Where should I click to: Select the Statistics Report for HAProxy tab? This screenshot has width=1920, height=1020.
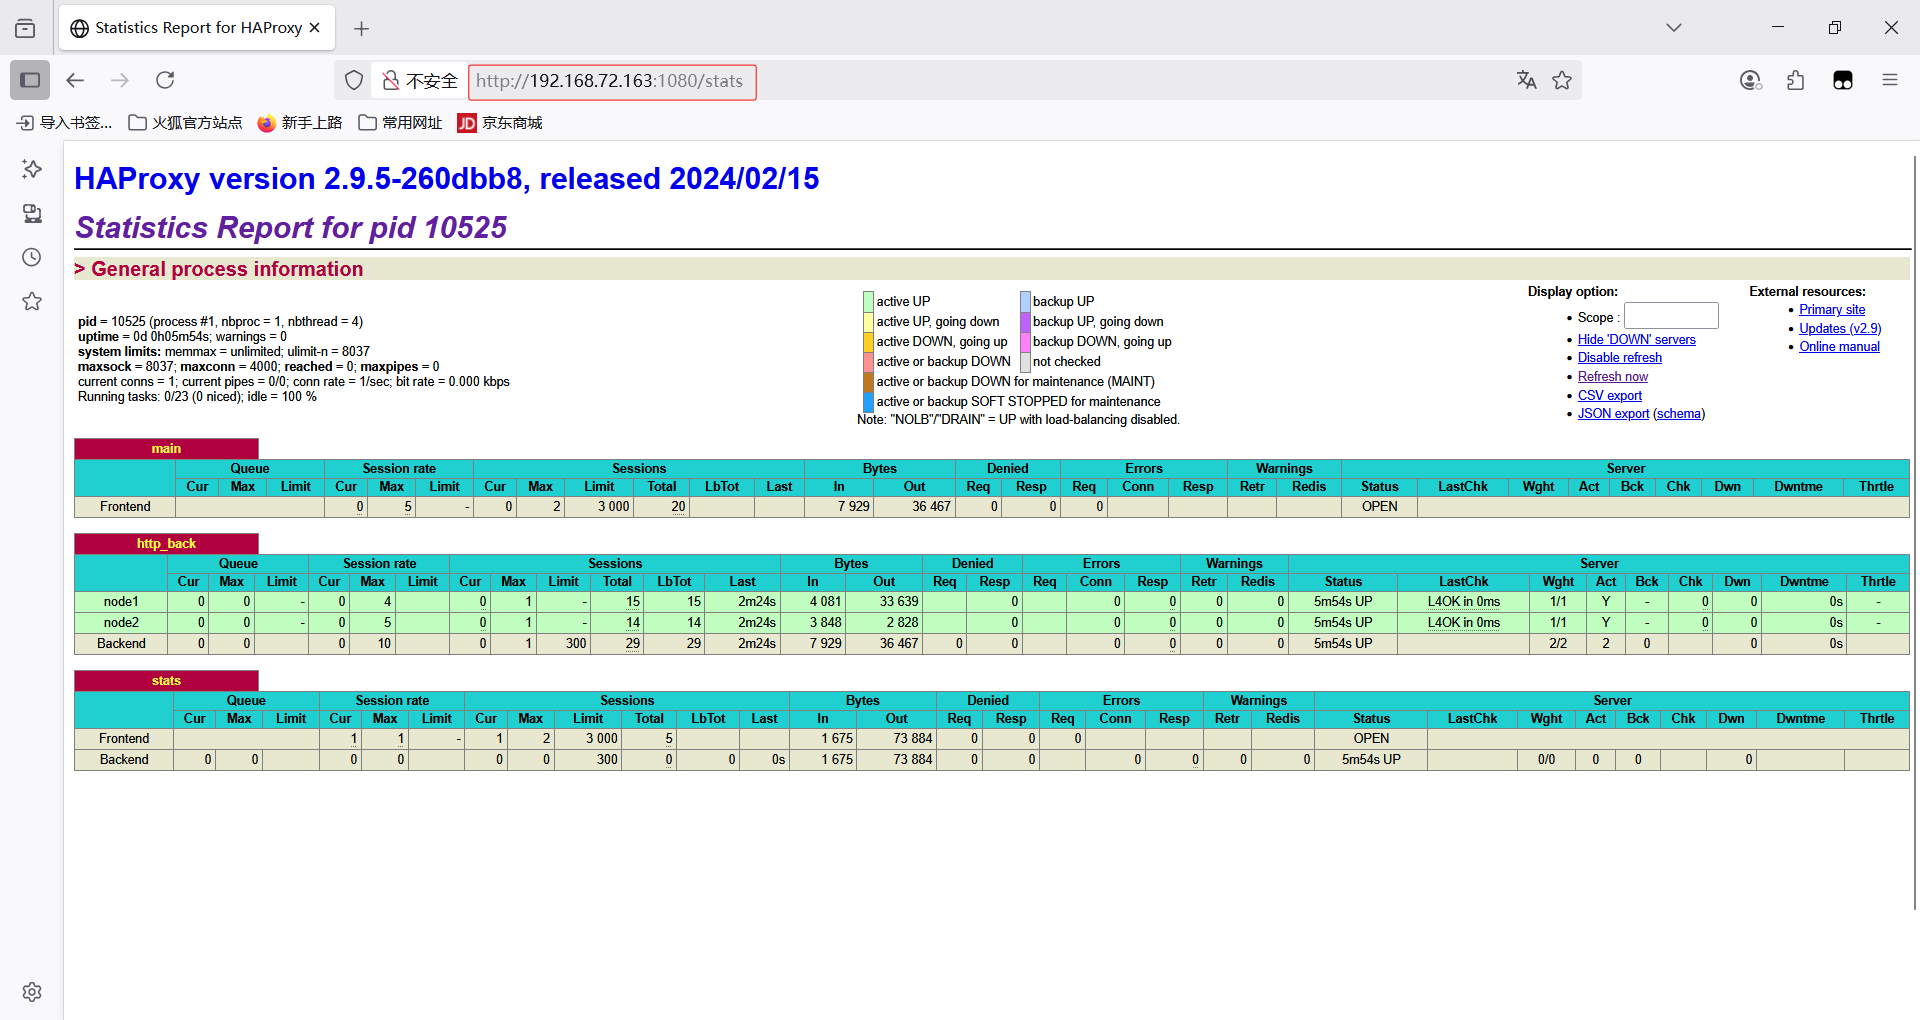tap(197, 28)
